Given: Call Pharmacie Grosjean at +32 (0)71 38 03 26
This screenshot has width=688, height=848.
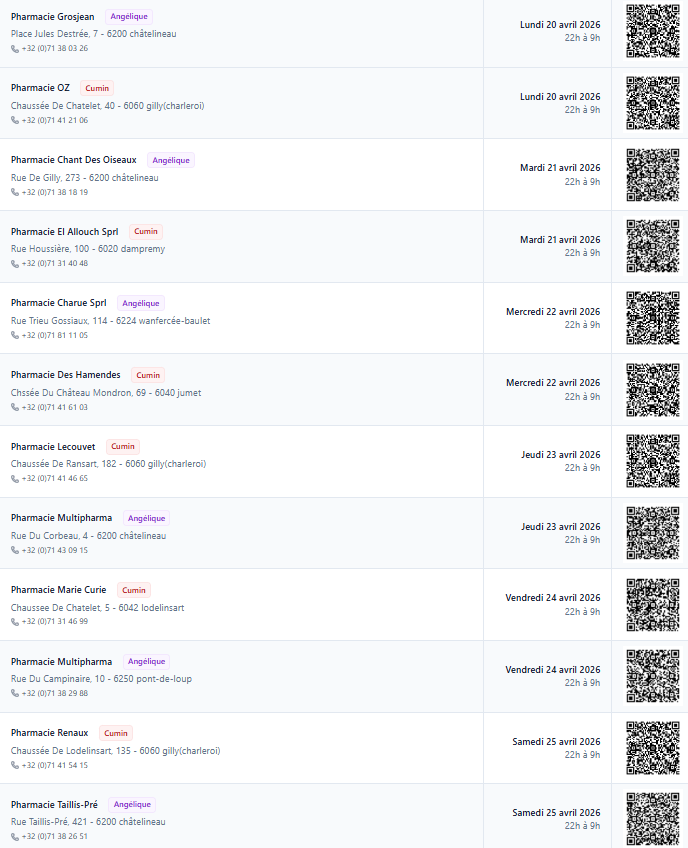Looking at the screenshot, I should point(55,48).
